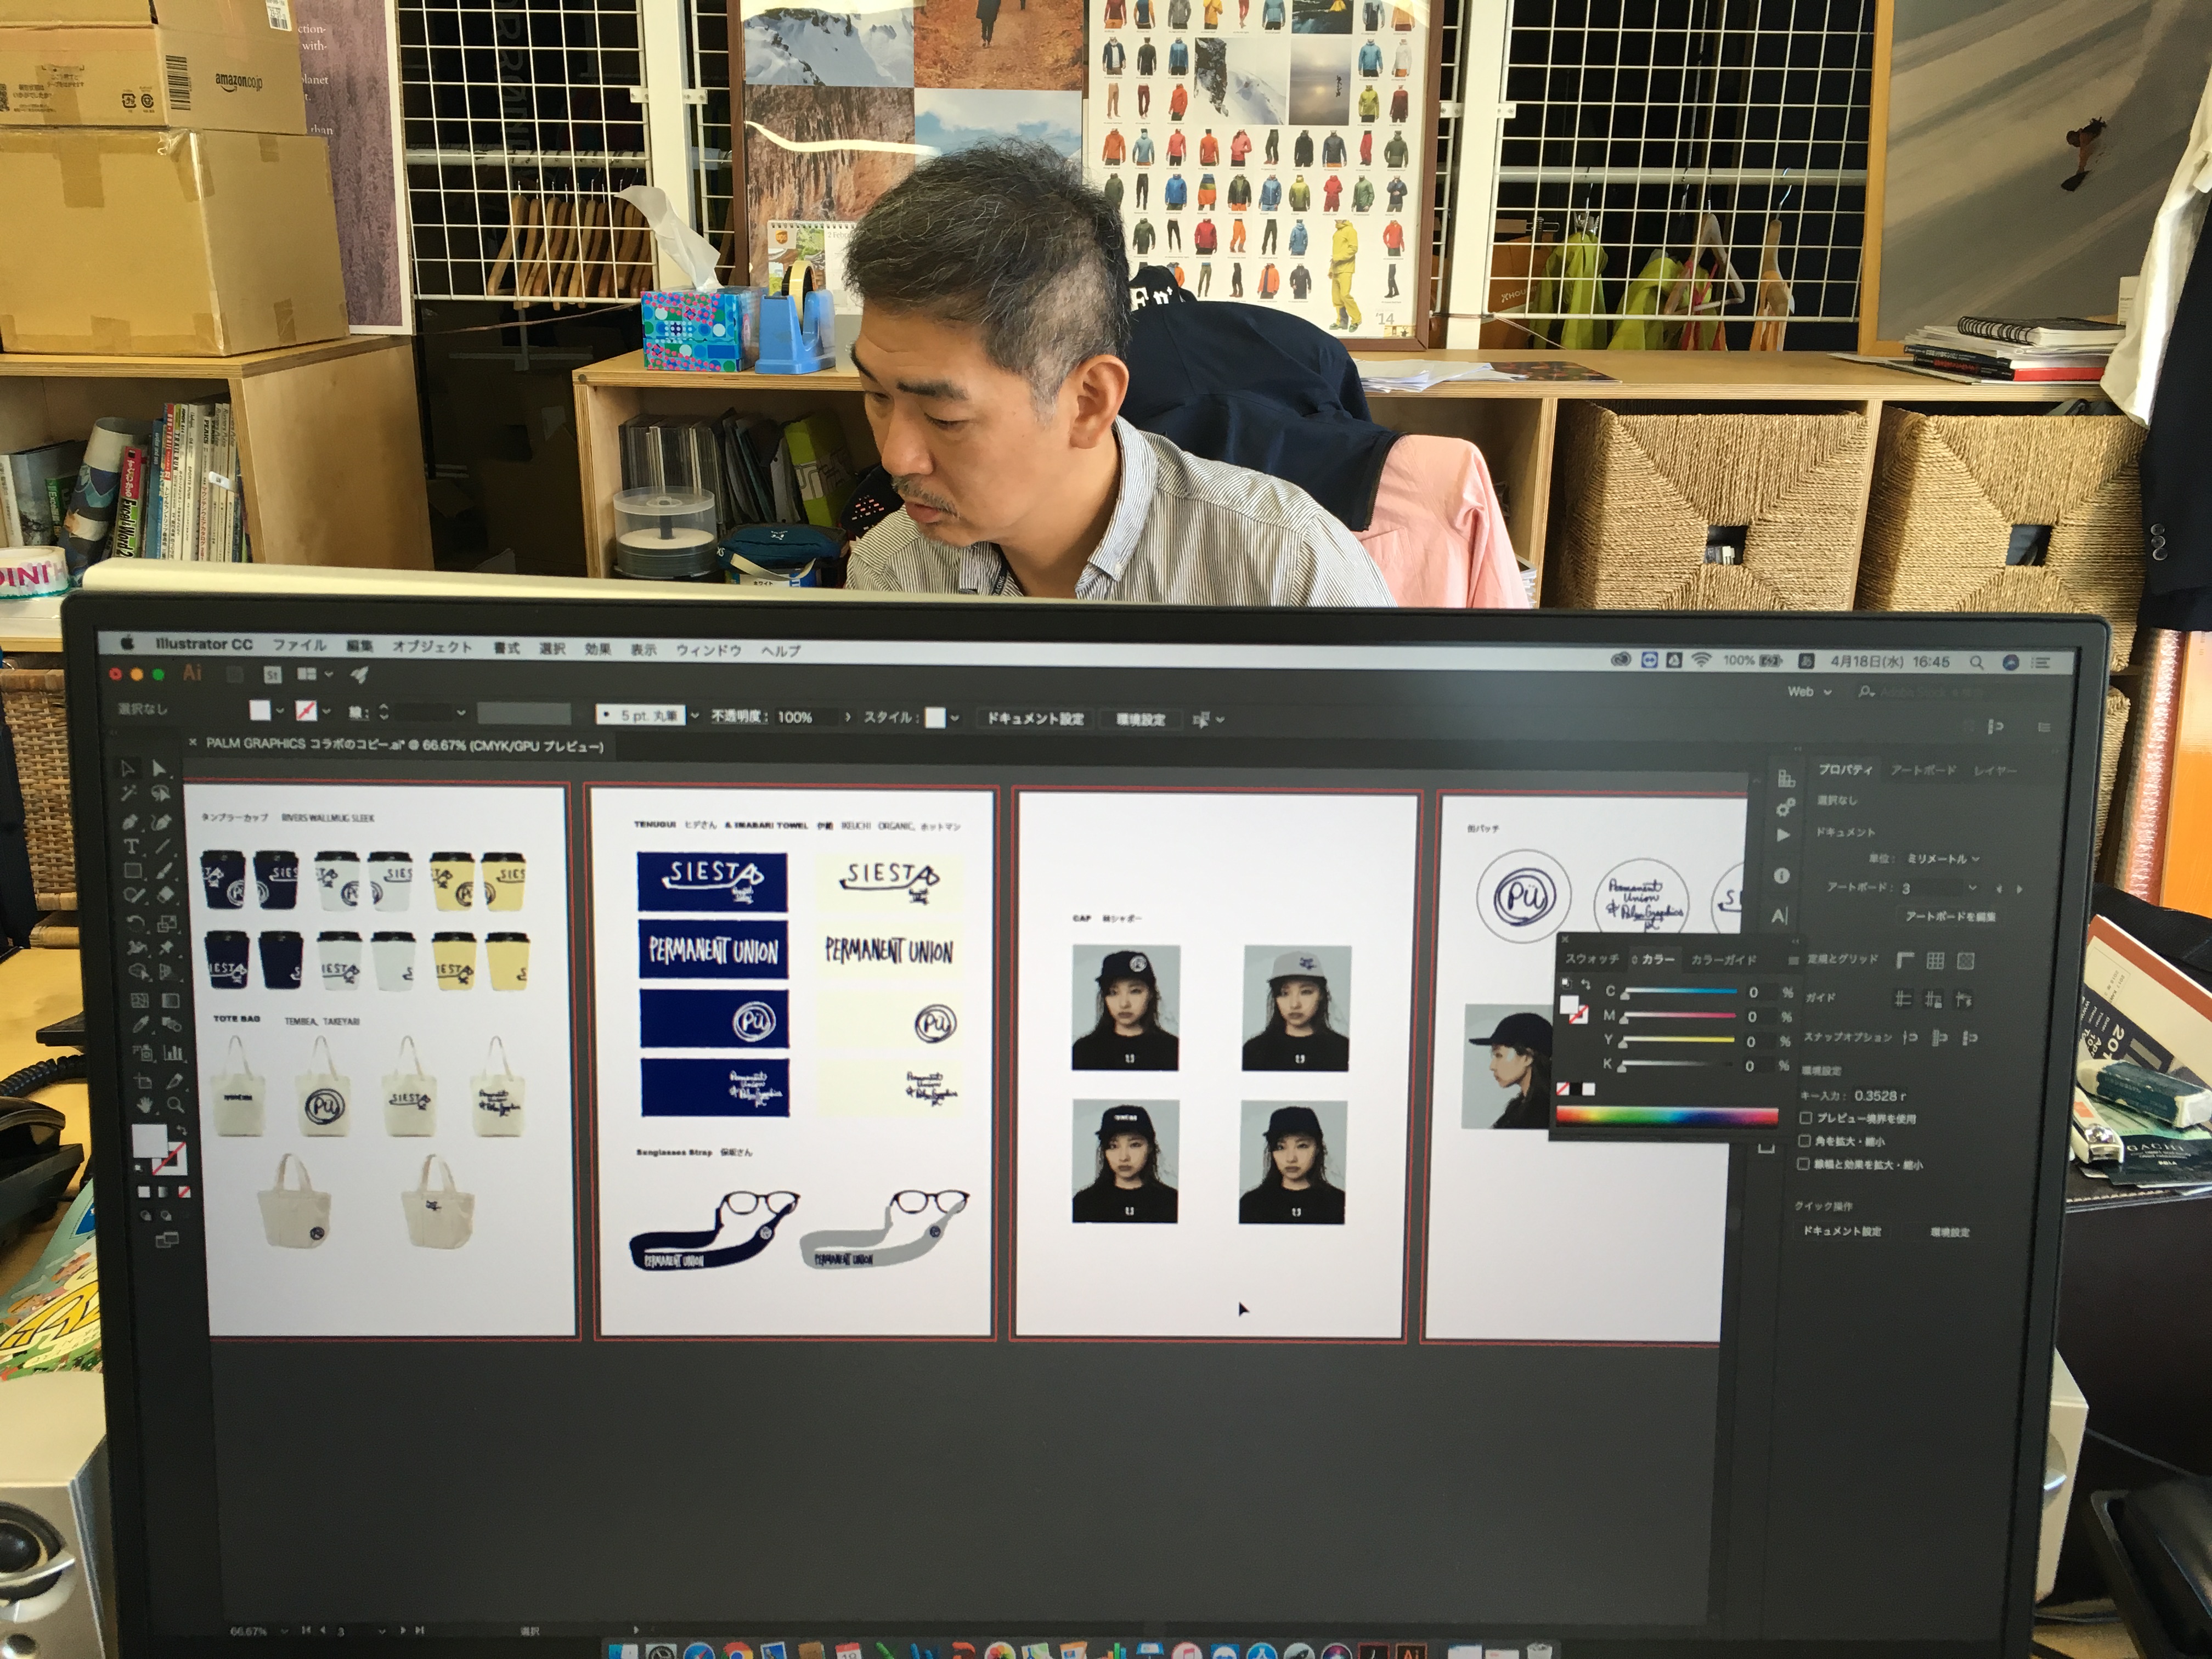Viewport: 2212px width, 1659px height.
Task: Open the オブジェクト menu
Action: pyautogui.click(x=431, y=647)
